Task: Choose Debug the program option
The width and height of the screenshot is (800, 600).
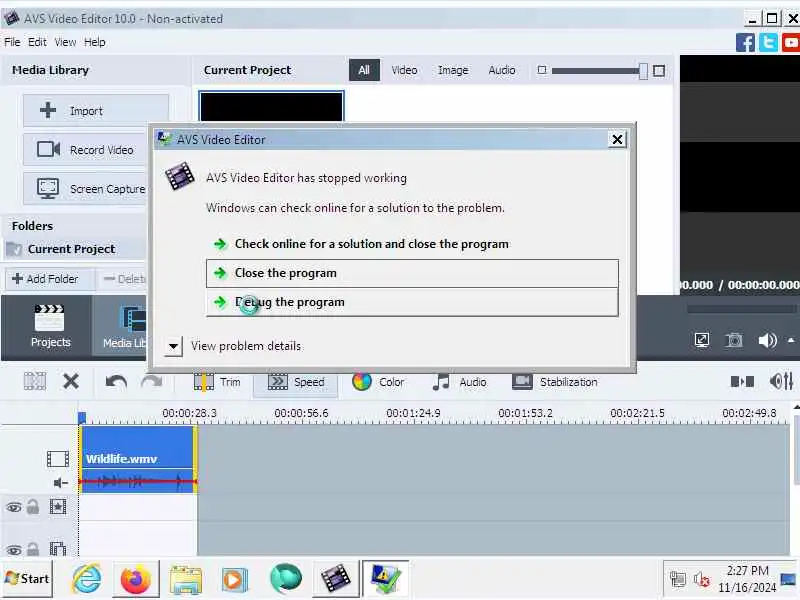Action: point(412,303)
